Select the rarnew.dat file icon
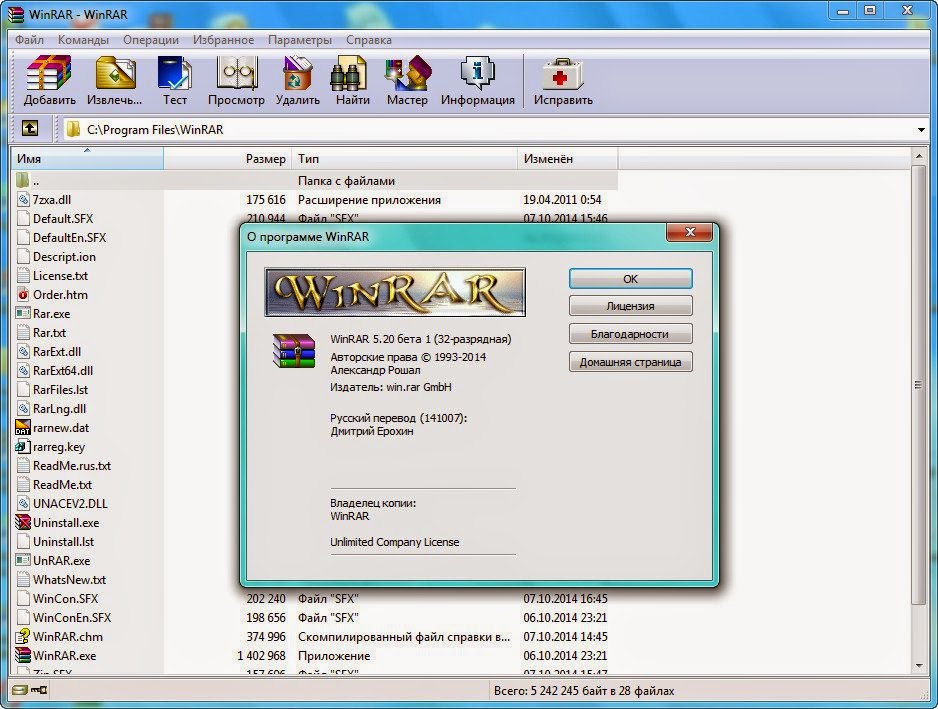This screenshot has width=938, height=709. [x=23, y=427]
